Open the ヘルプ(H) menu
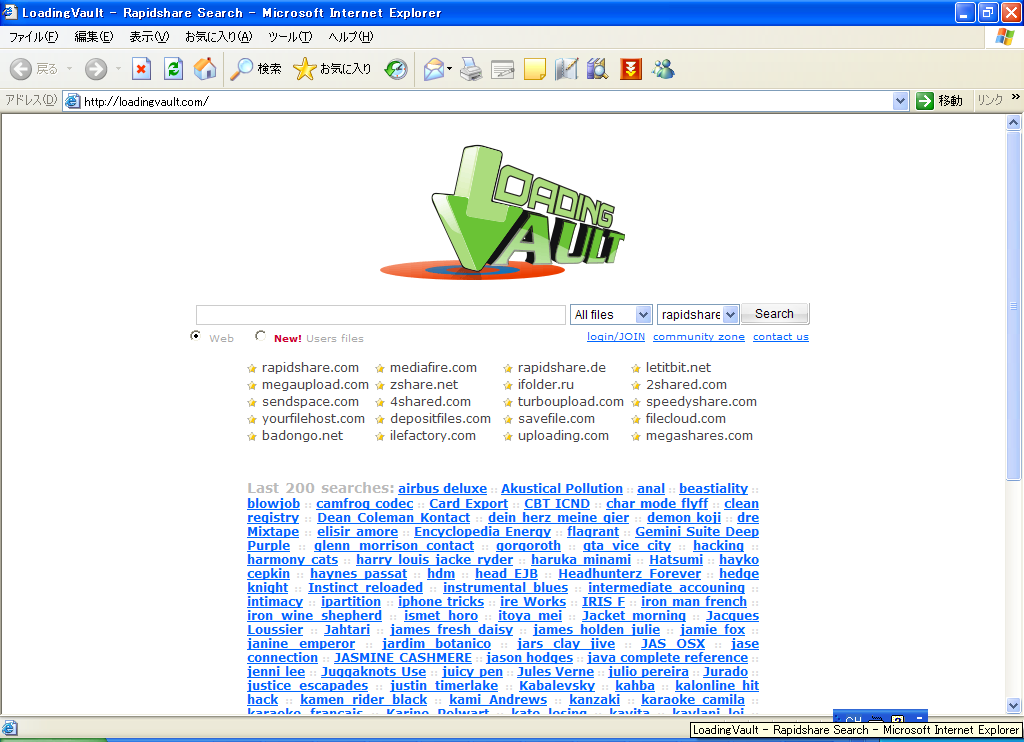Screen dimensions: 1024x742 tap(351, 37)
